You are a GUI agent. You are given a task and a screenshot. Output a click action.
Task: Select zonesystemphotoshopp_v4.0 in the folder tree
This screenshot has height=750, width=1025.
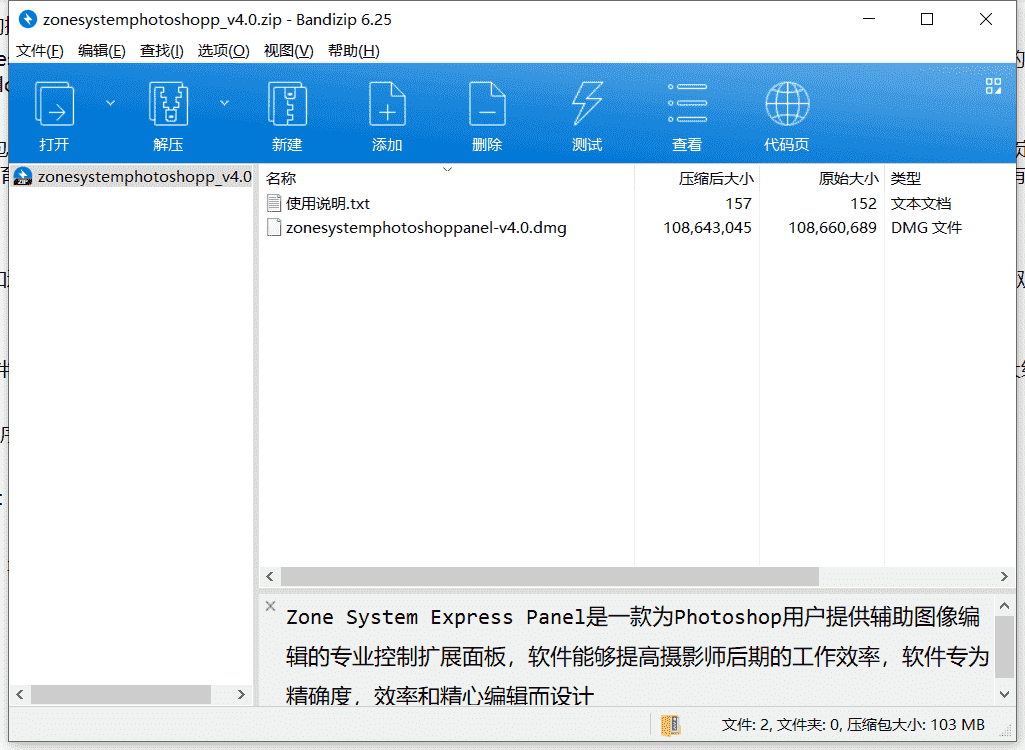[133, 177]
